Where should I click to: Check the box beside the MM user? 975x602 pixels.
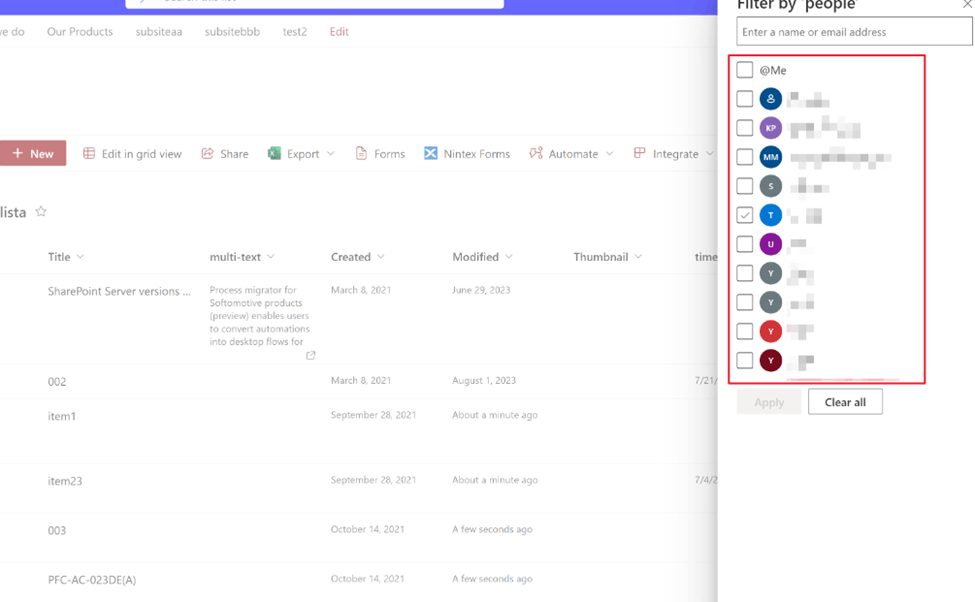(744, 157)
